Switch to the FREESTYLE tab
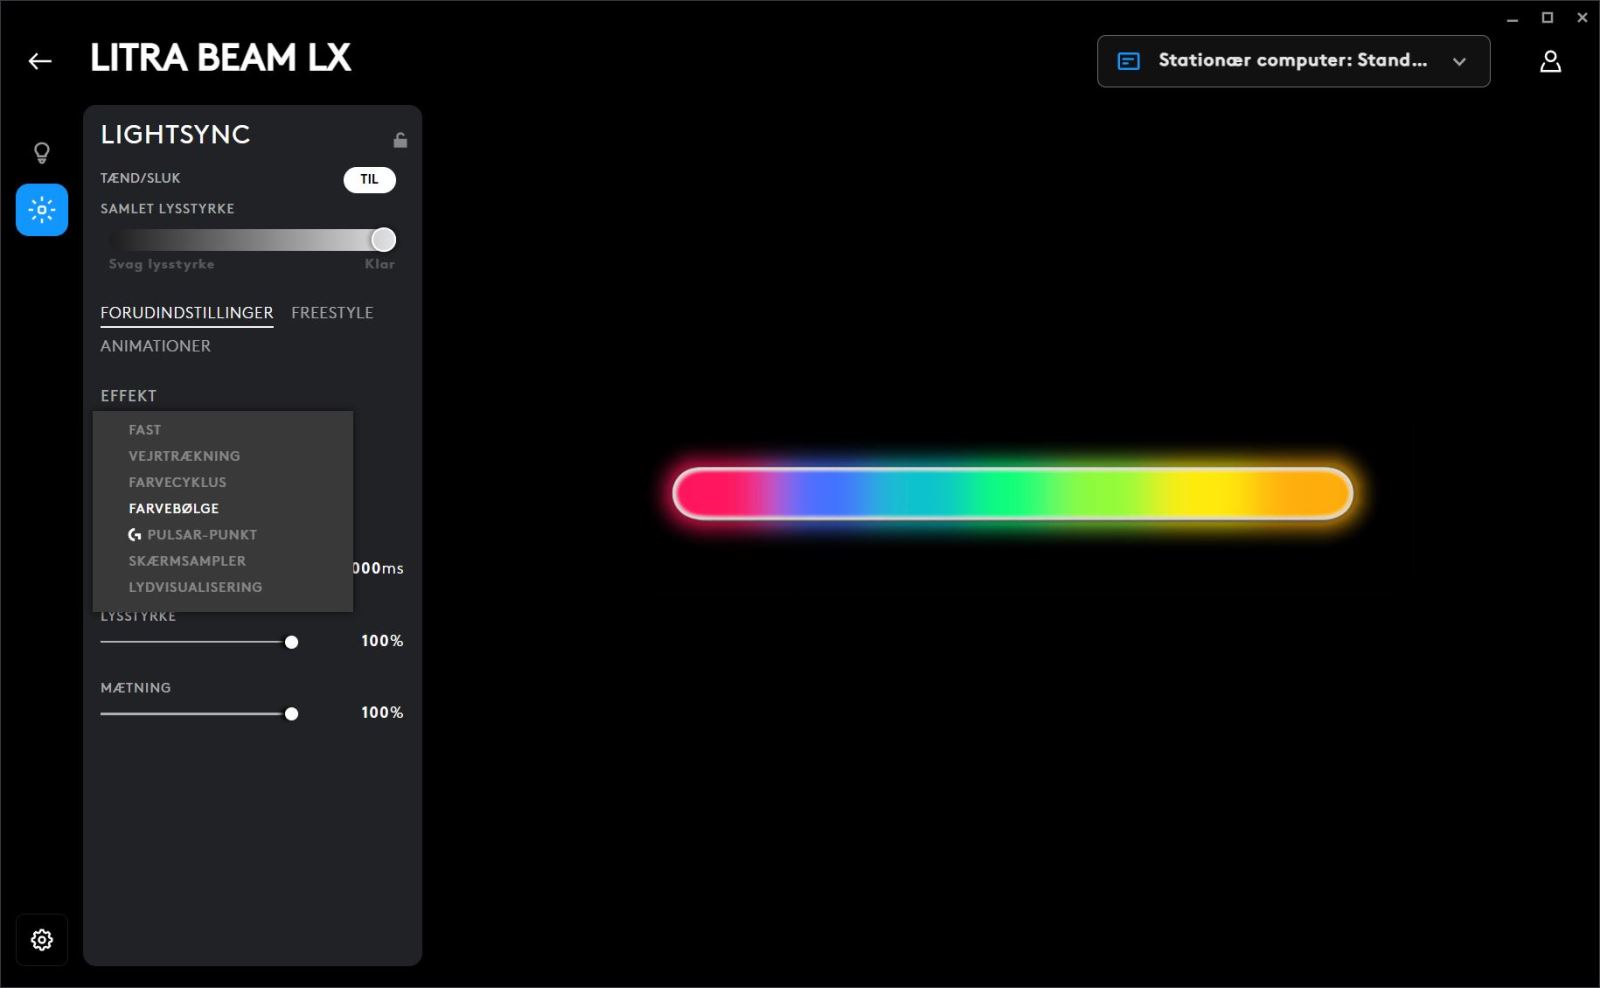 [x=332, y=313]
